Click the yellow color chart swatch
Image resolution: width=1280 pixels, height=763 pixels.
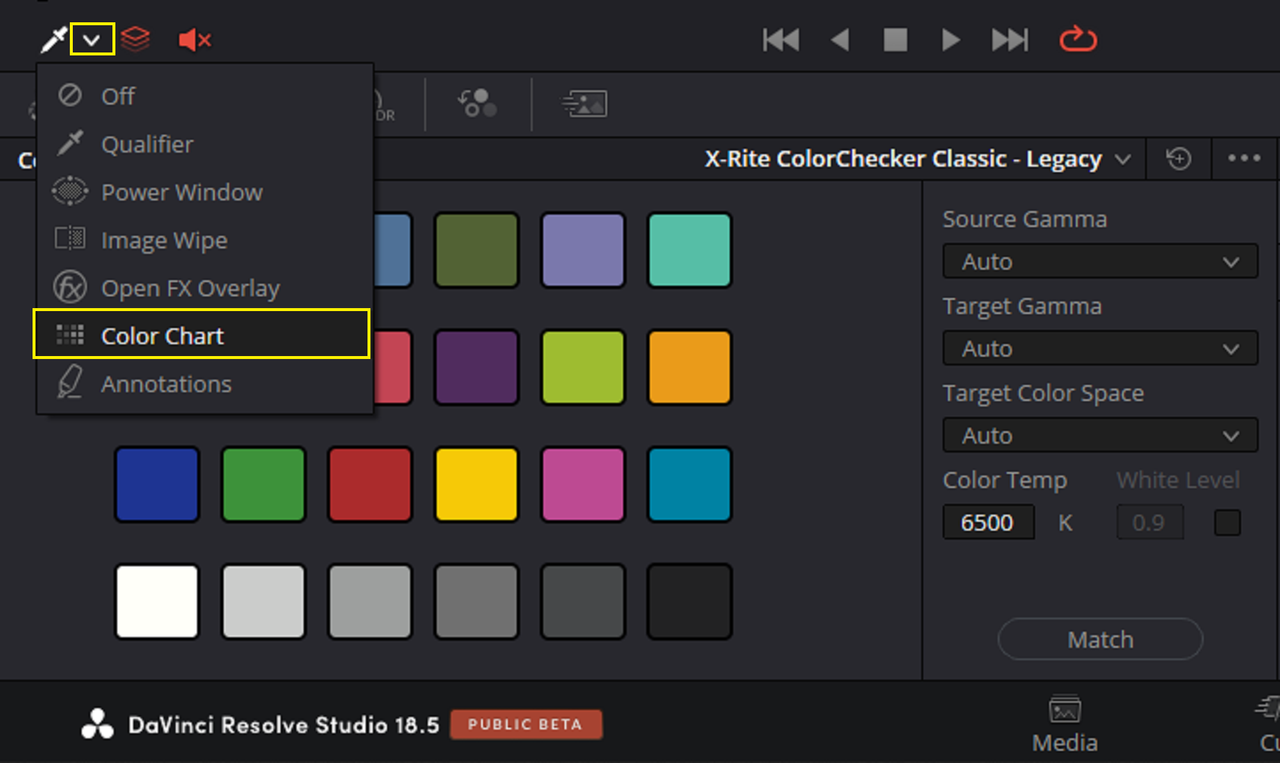pyautogui.click(x=476, y=484)
